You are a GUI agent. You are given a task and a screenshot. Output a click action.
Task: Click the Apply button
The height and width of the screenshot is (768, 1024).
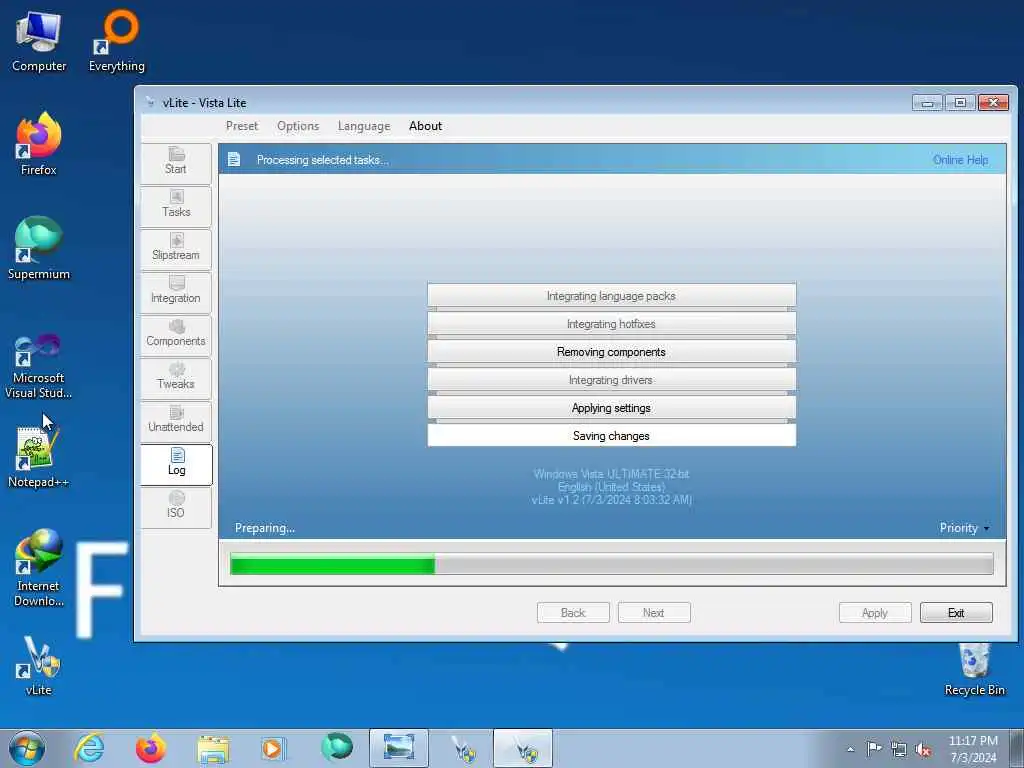pos(874,613)
